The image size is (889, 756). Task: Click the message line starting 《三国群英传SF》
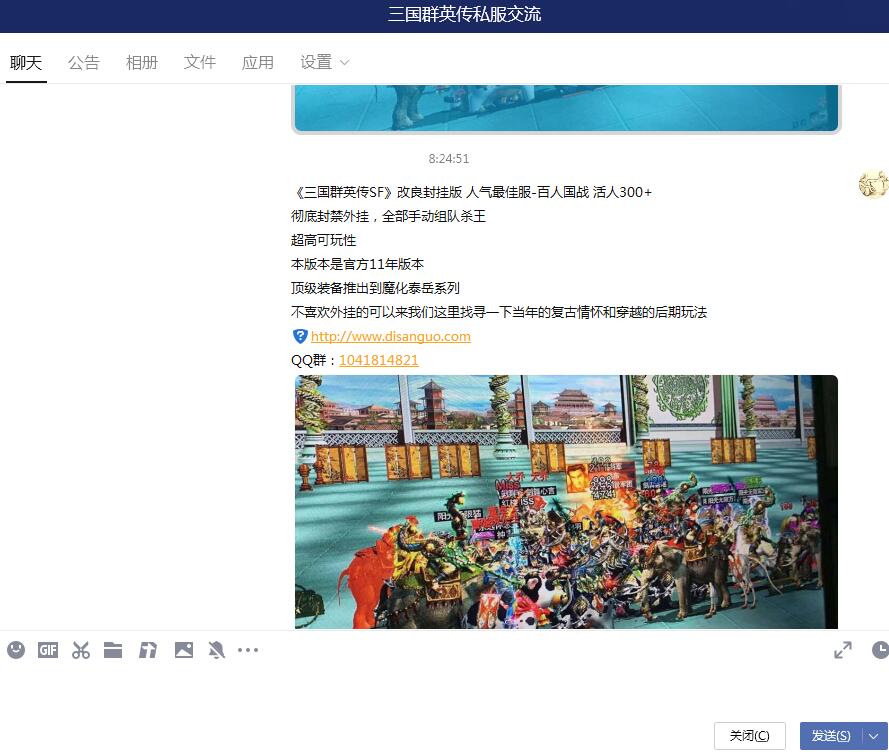[x=472, y=192]
